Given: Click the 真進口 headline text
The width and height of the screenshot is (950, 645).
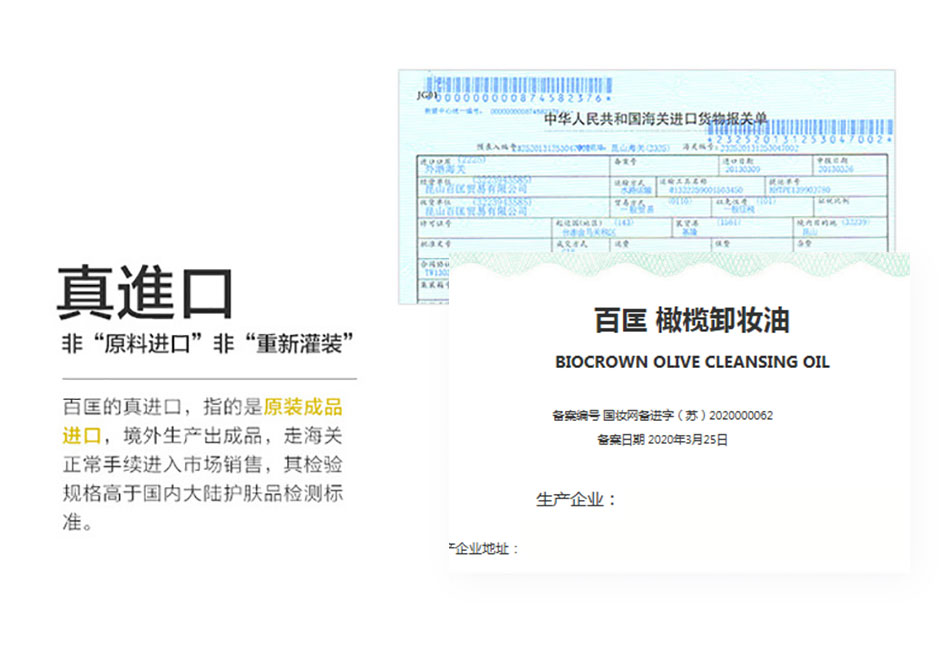Looking at the screenshot, I should (145, 293).
